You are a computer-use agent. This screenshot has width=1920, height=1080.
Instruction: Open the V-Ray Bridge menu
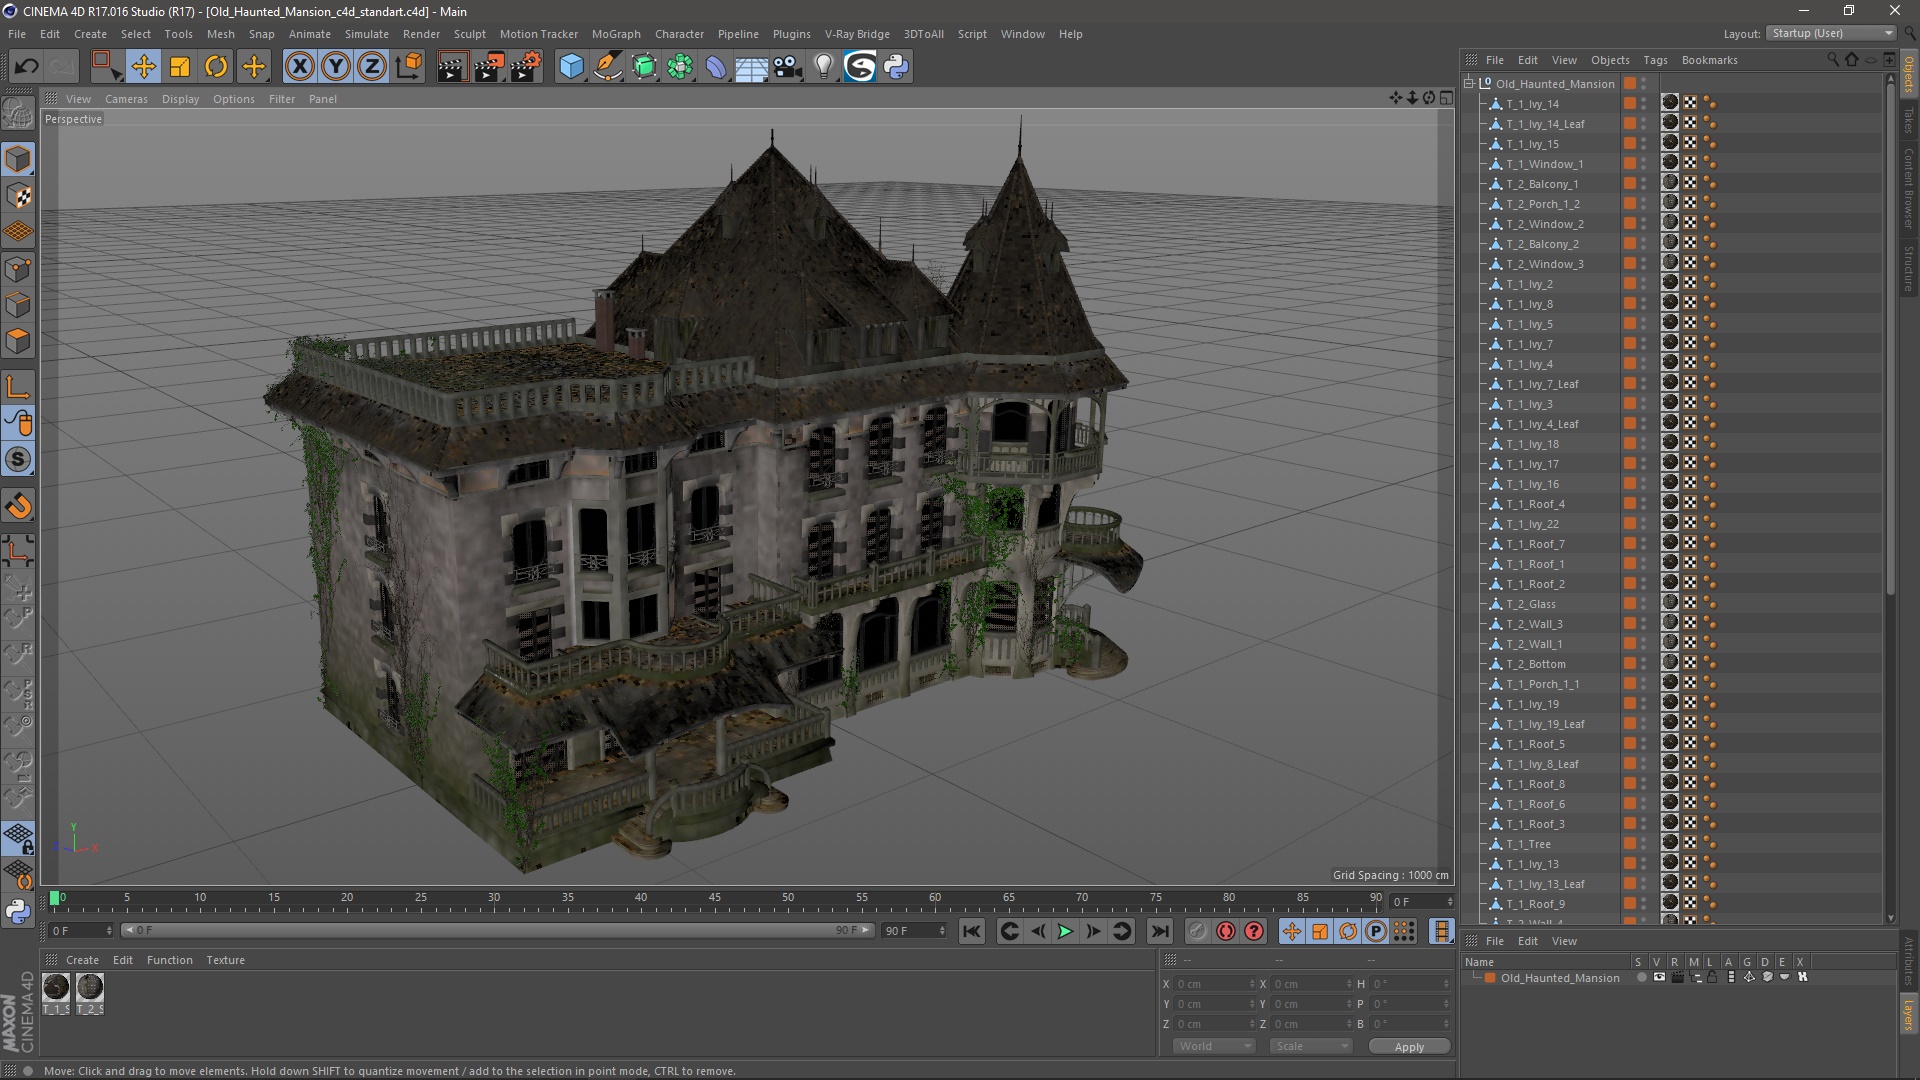tap(857, 34)
